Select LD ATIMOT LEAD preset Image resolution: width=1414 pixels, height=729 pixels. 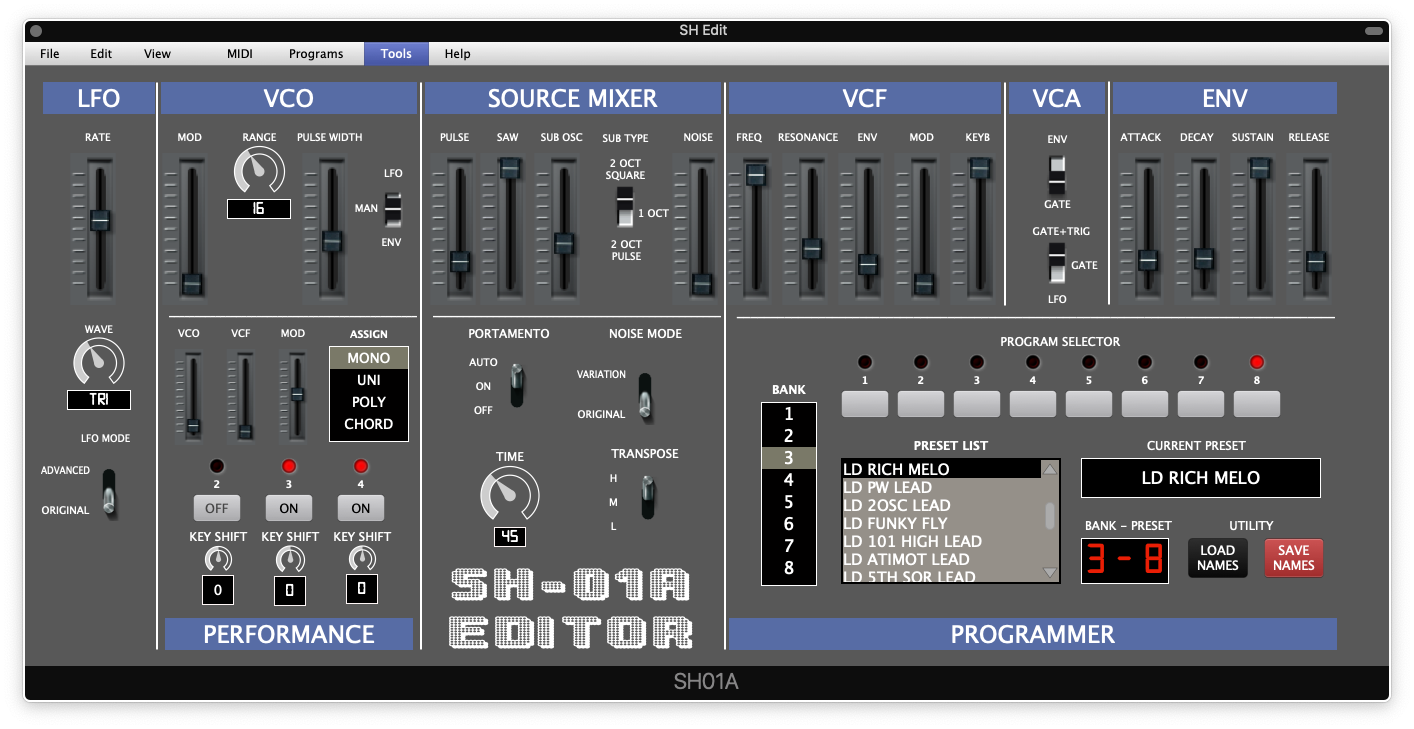click(942, 559)
